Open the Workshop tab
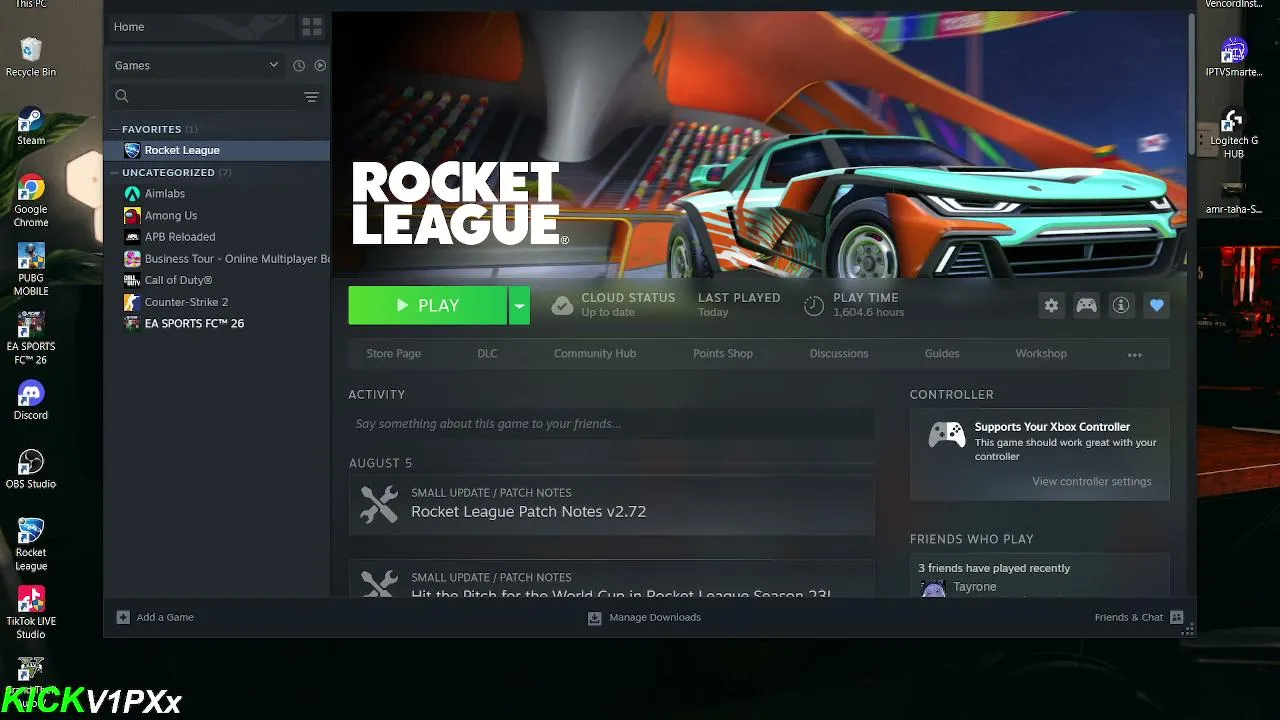1280x720 pixels. point(1041,354)
